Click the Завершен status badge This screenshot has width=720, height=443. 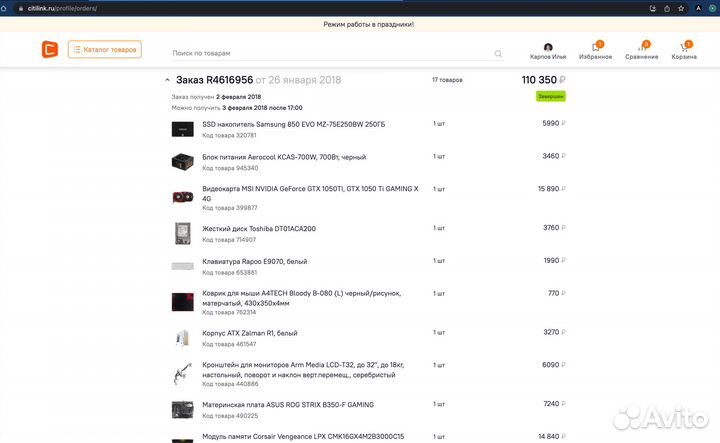tap(551, 96)
